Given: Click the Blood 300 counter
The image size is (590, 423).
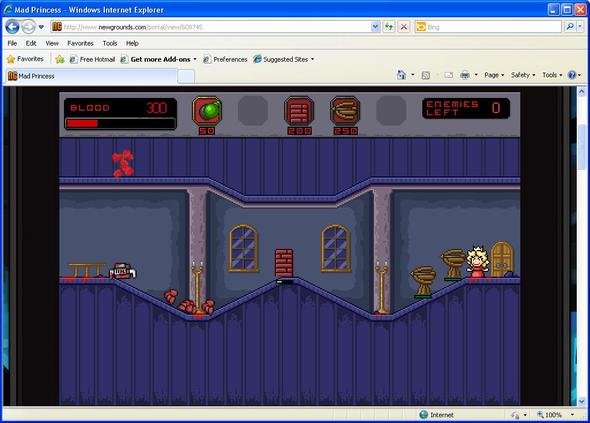Looking at the screenshot, I should coord(120,108).
